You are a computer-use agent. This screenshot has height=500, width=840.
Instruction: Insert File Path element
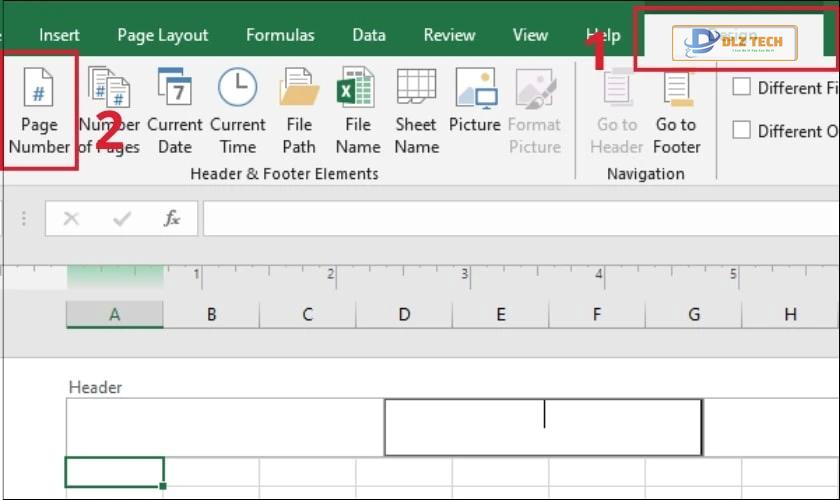299,111
